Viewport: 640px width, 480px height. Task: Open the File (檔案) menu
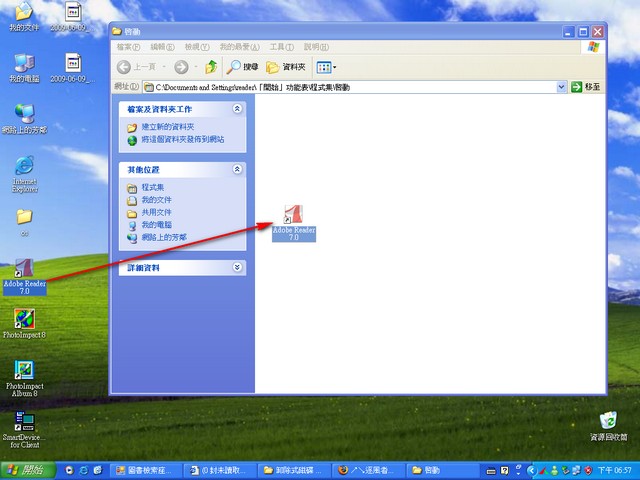(x=128, y=47)
